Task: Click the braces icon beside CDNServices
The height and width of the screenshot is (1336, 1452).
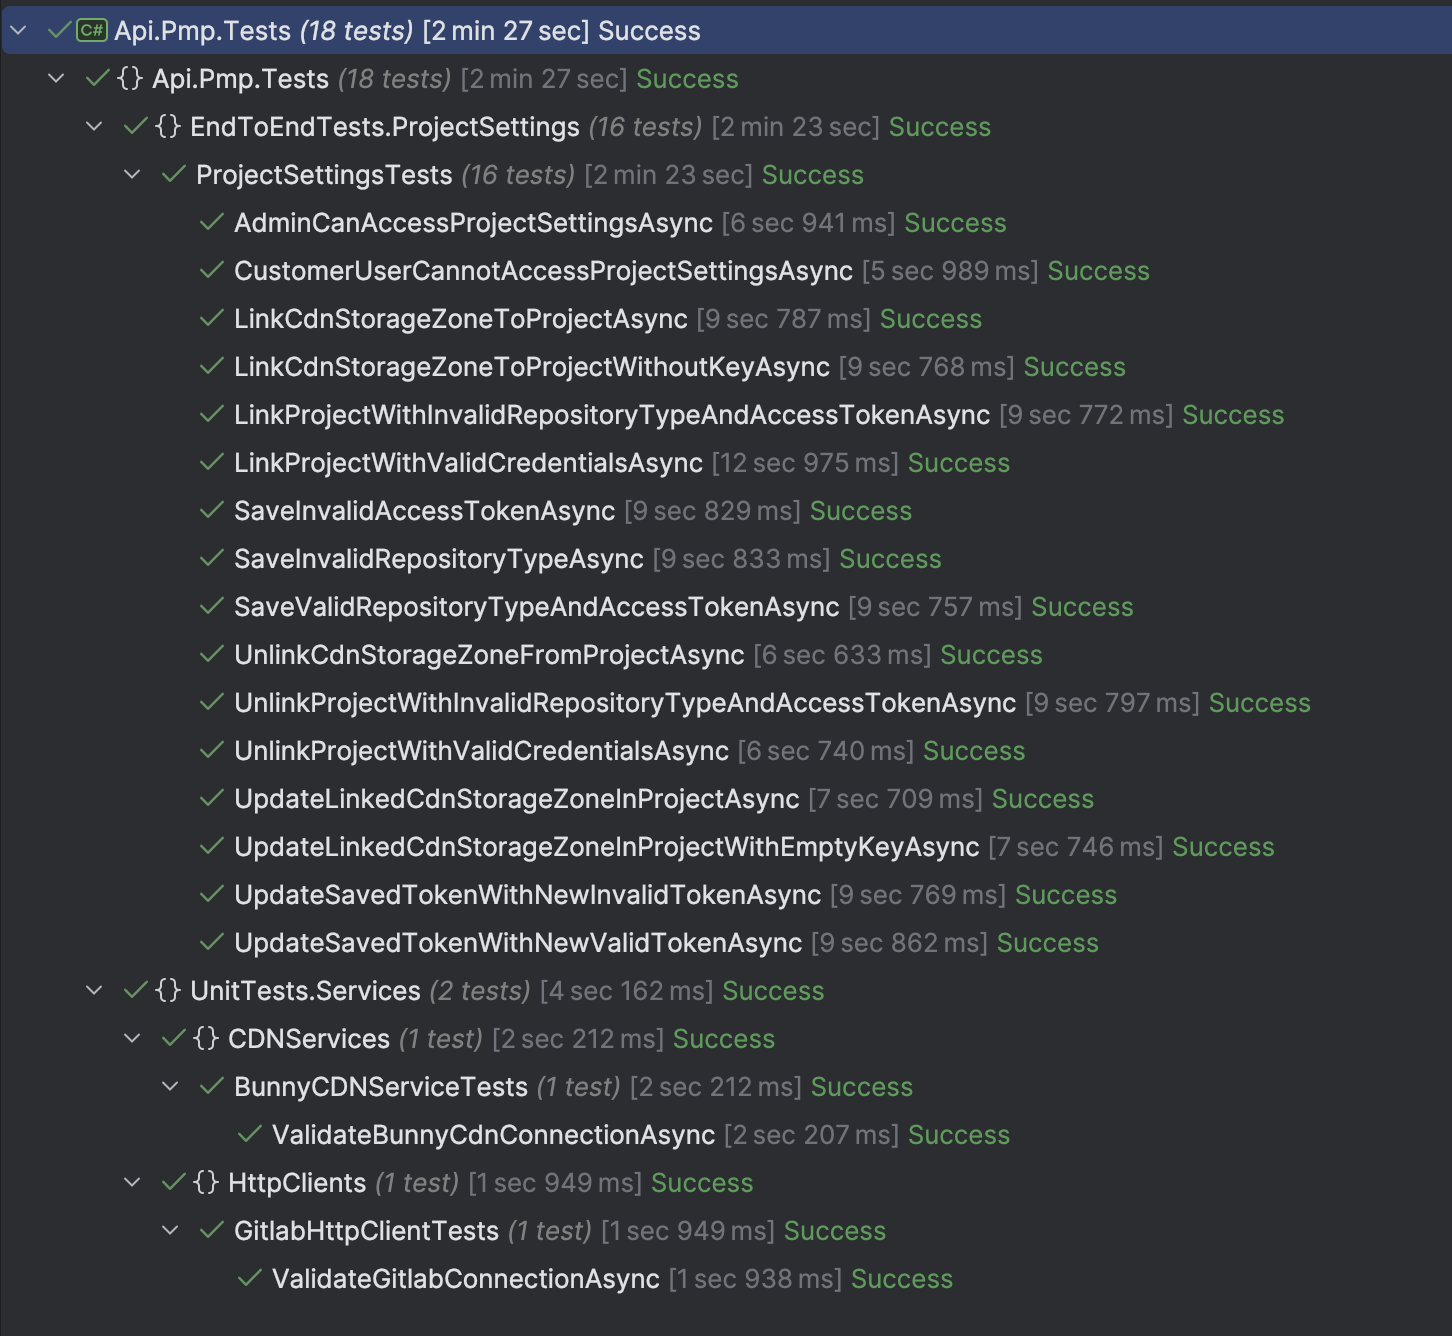Action: (x=206, y=1039)
